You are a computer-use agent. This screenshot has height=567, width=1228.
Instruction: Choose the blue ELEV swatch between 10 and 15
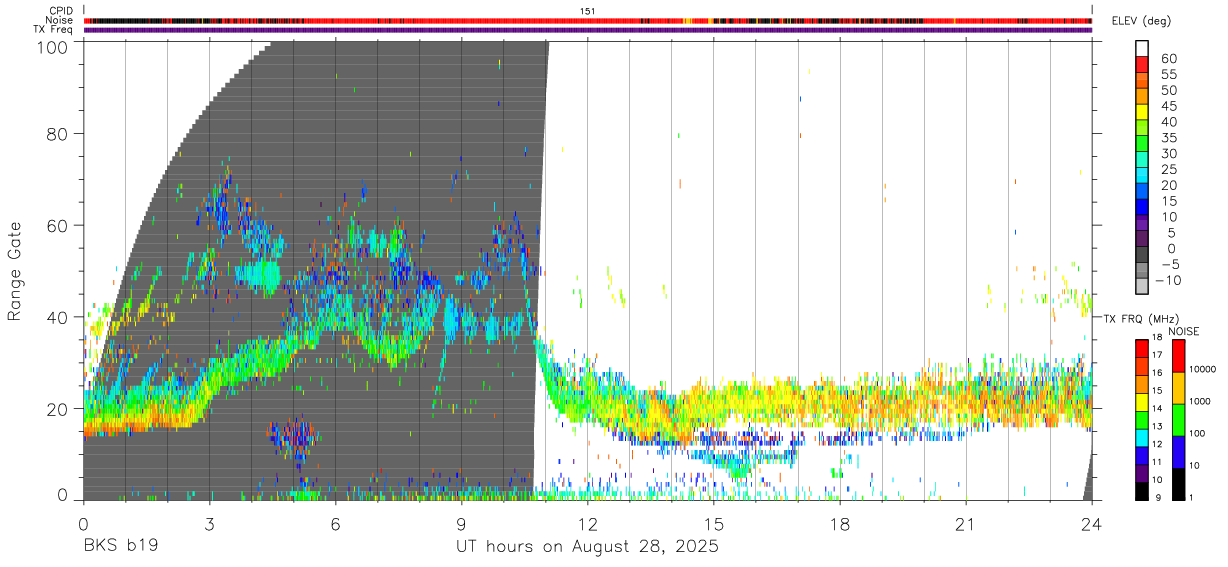pyautogui.click(x=1142, y=206)
